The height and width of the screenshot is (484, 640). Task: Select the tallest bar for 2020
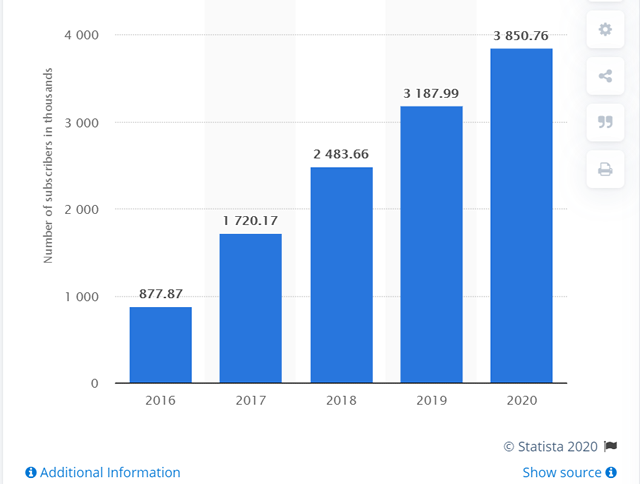coord(521,216)
